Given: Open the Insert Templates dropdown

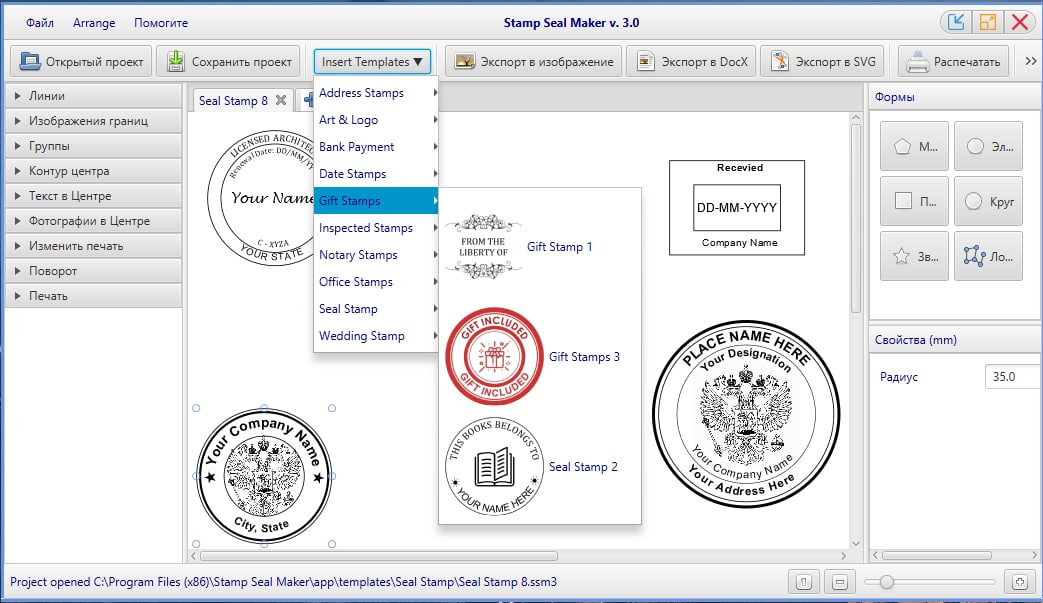Looking at the screenshot, I should pos(372,61).
